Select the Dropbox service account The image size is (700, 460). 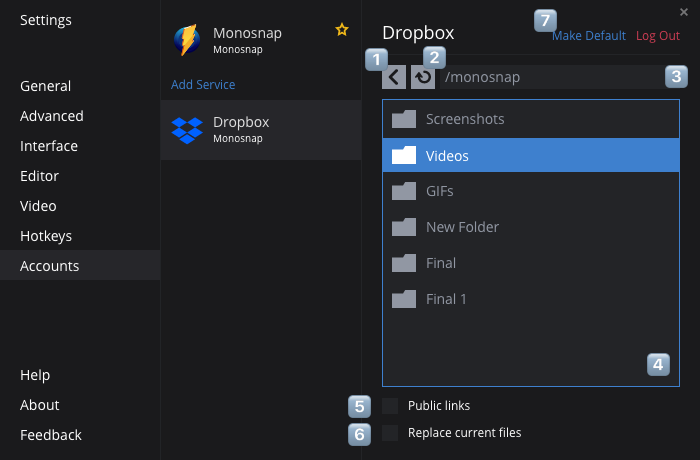pos(261,130)
